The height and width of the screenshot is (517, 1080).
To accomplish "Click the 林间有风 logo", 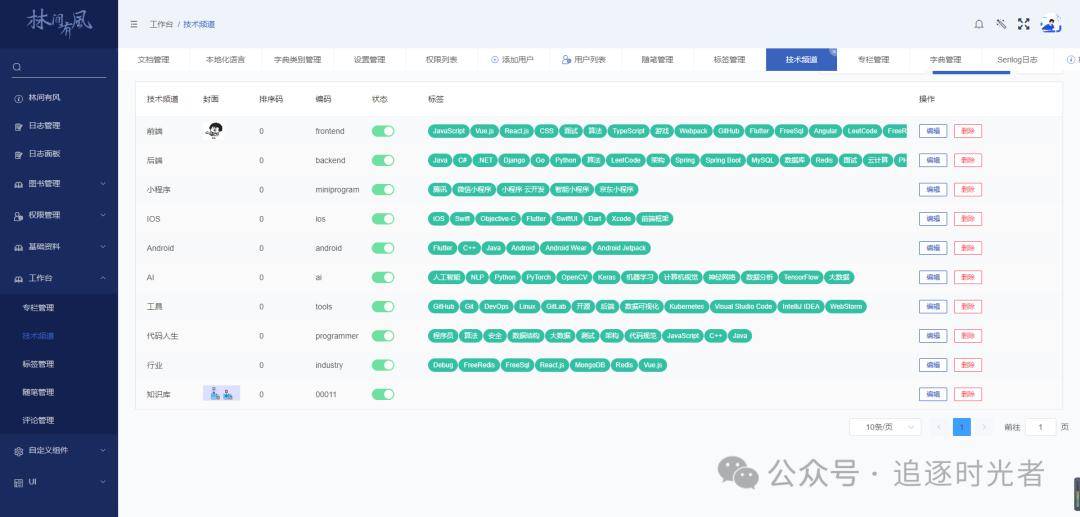I will point(59,21).
